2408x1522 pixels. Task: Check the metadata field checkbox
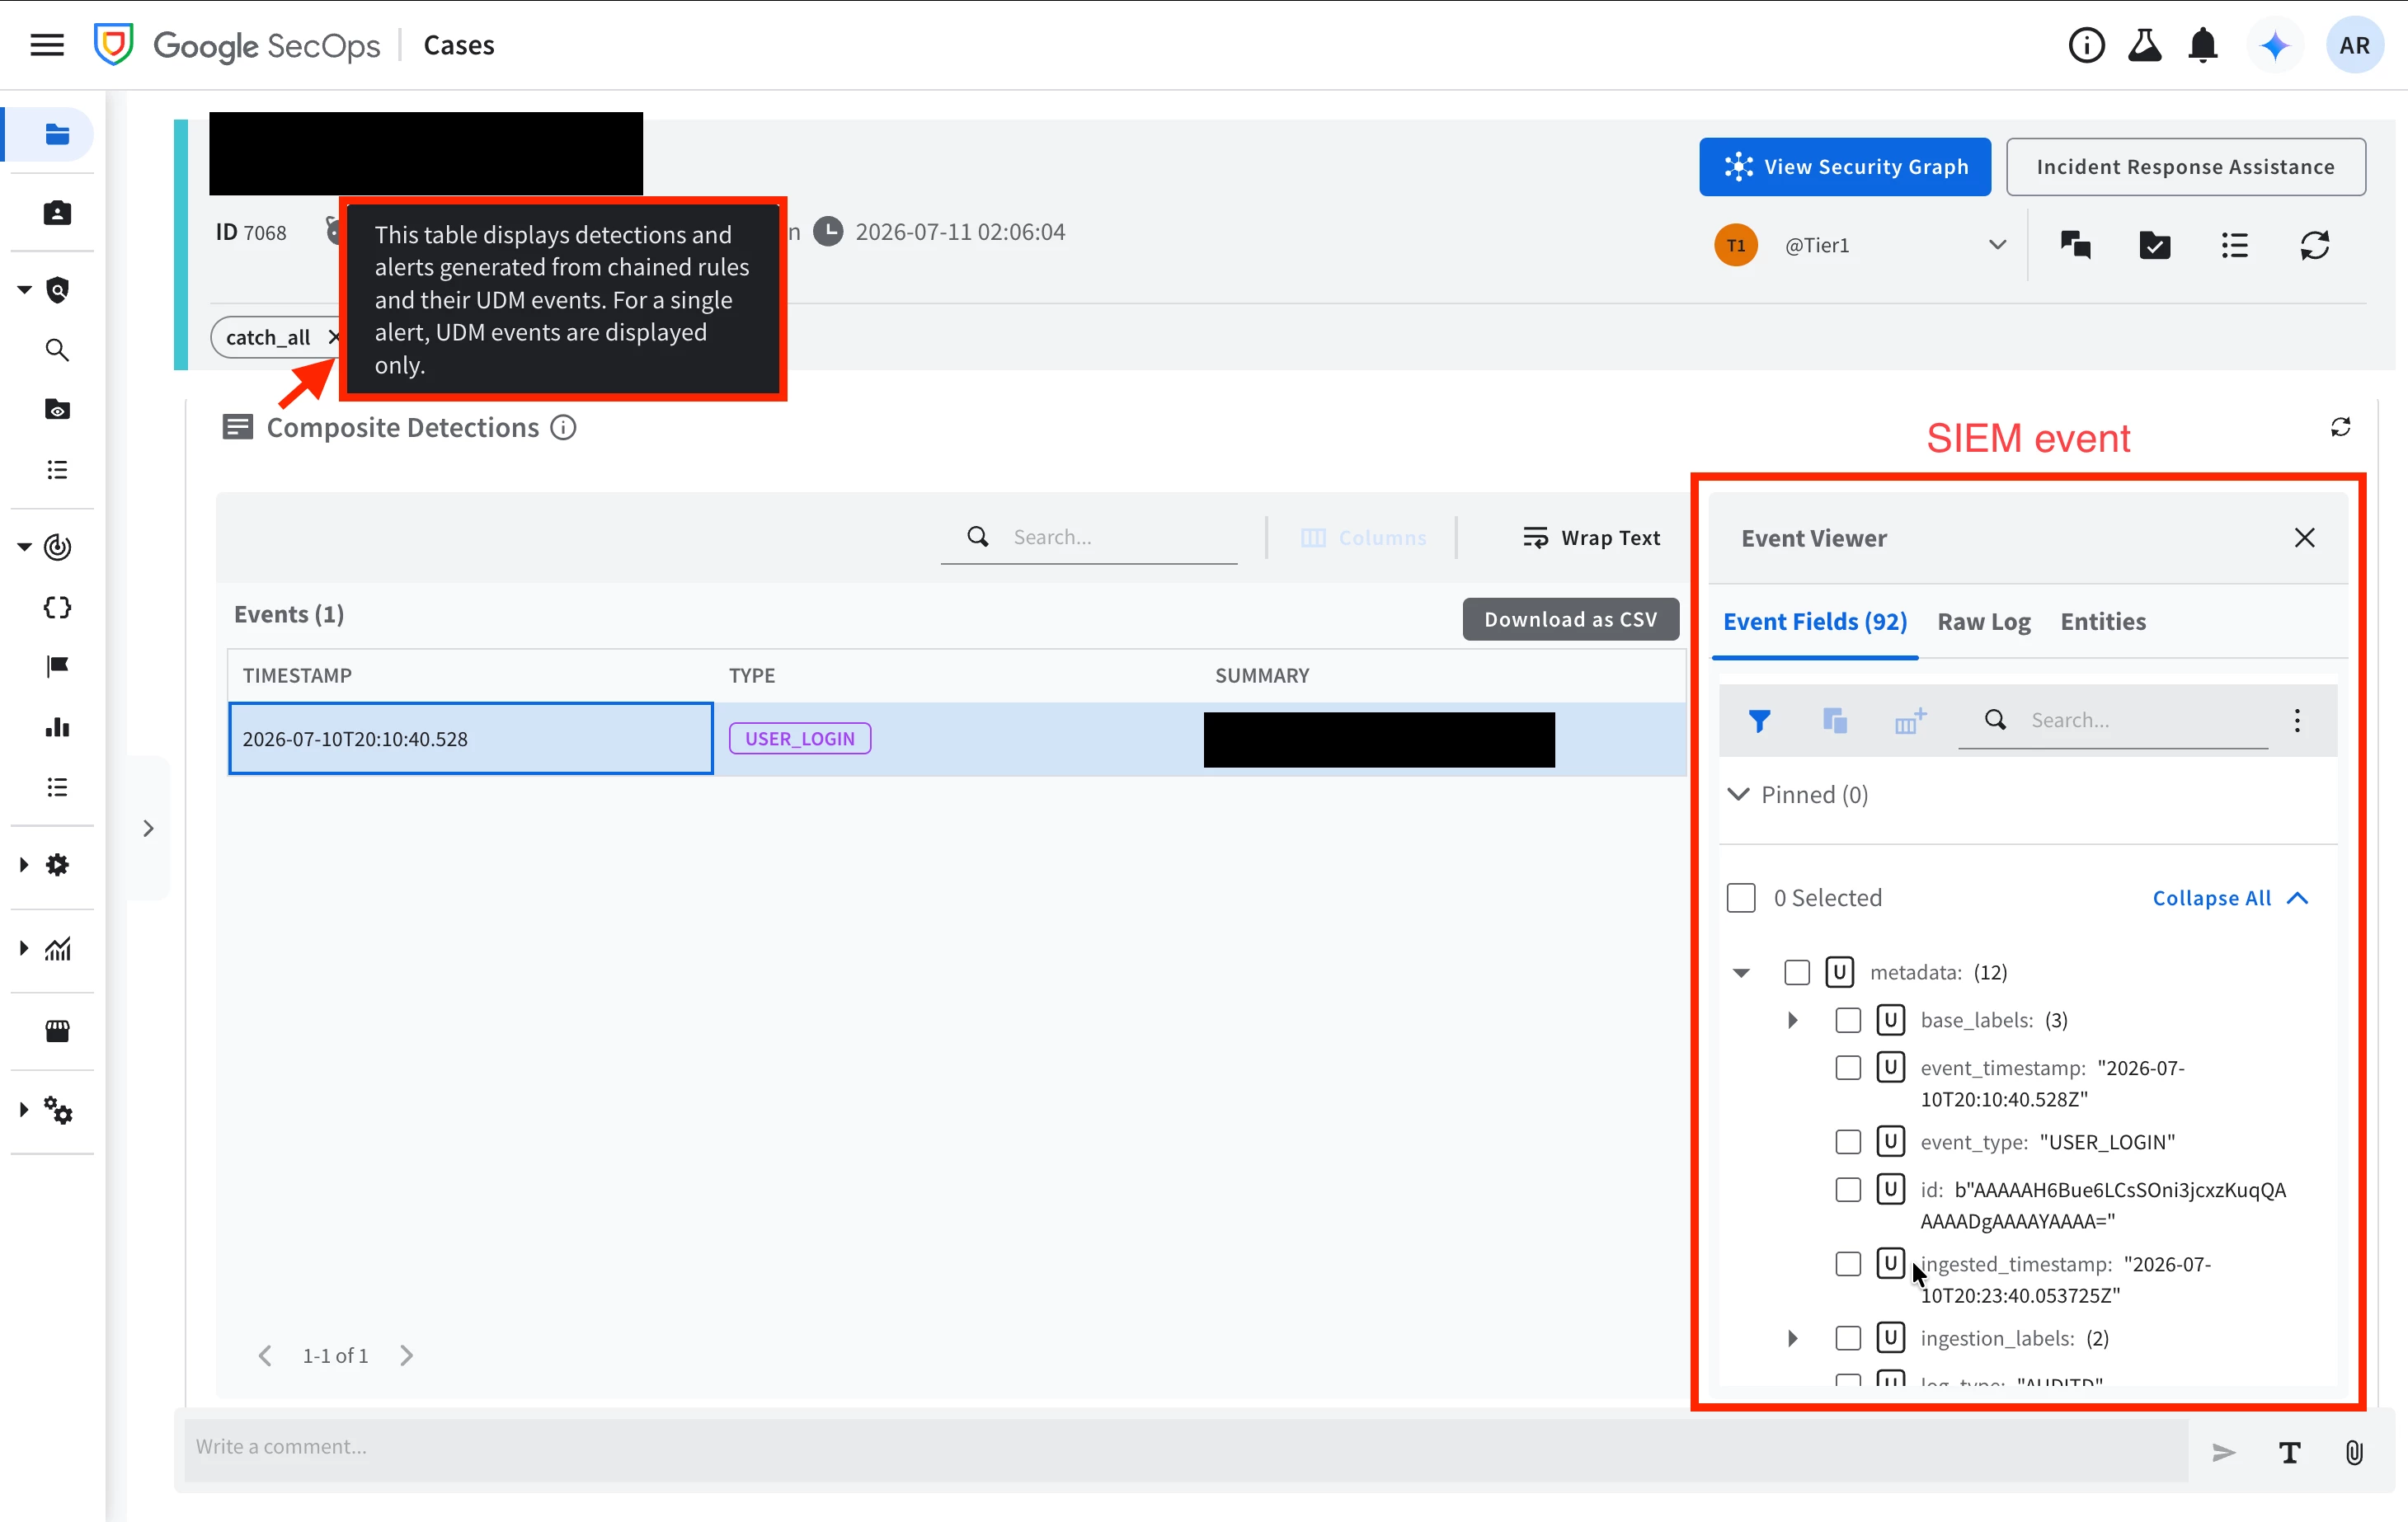[x=1797, y=972]
